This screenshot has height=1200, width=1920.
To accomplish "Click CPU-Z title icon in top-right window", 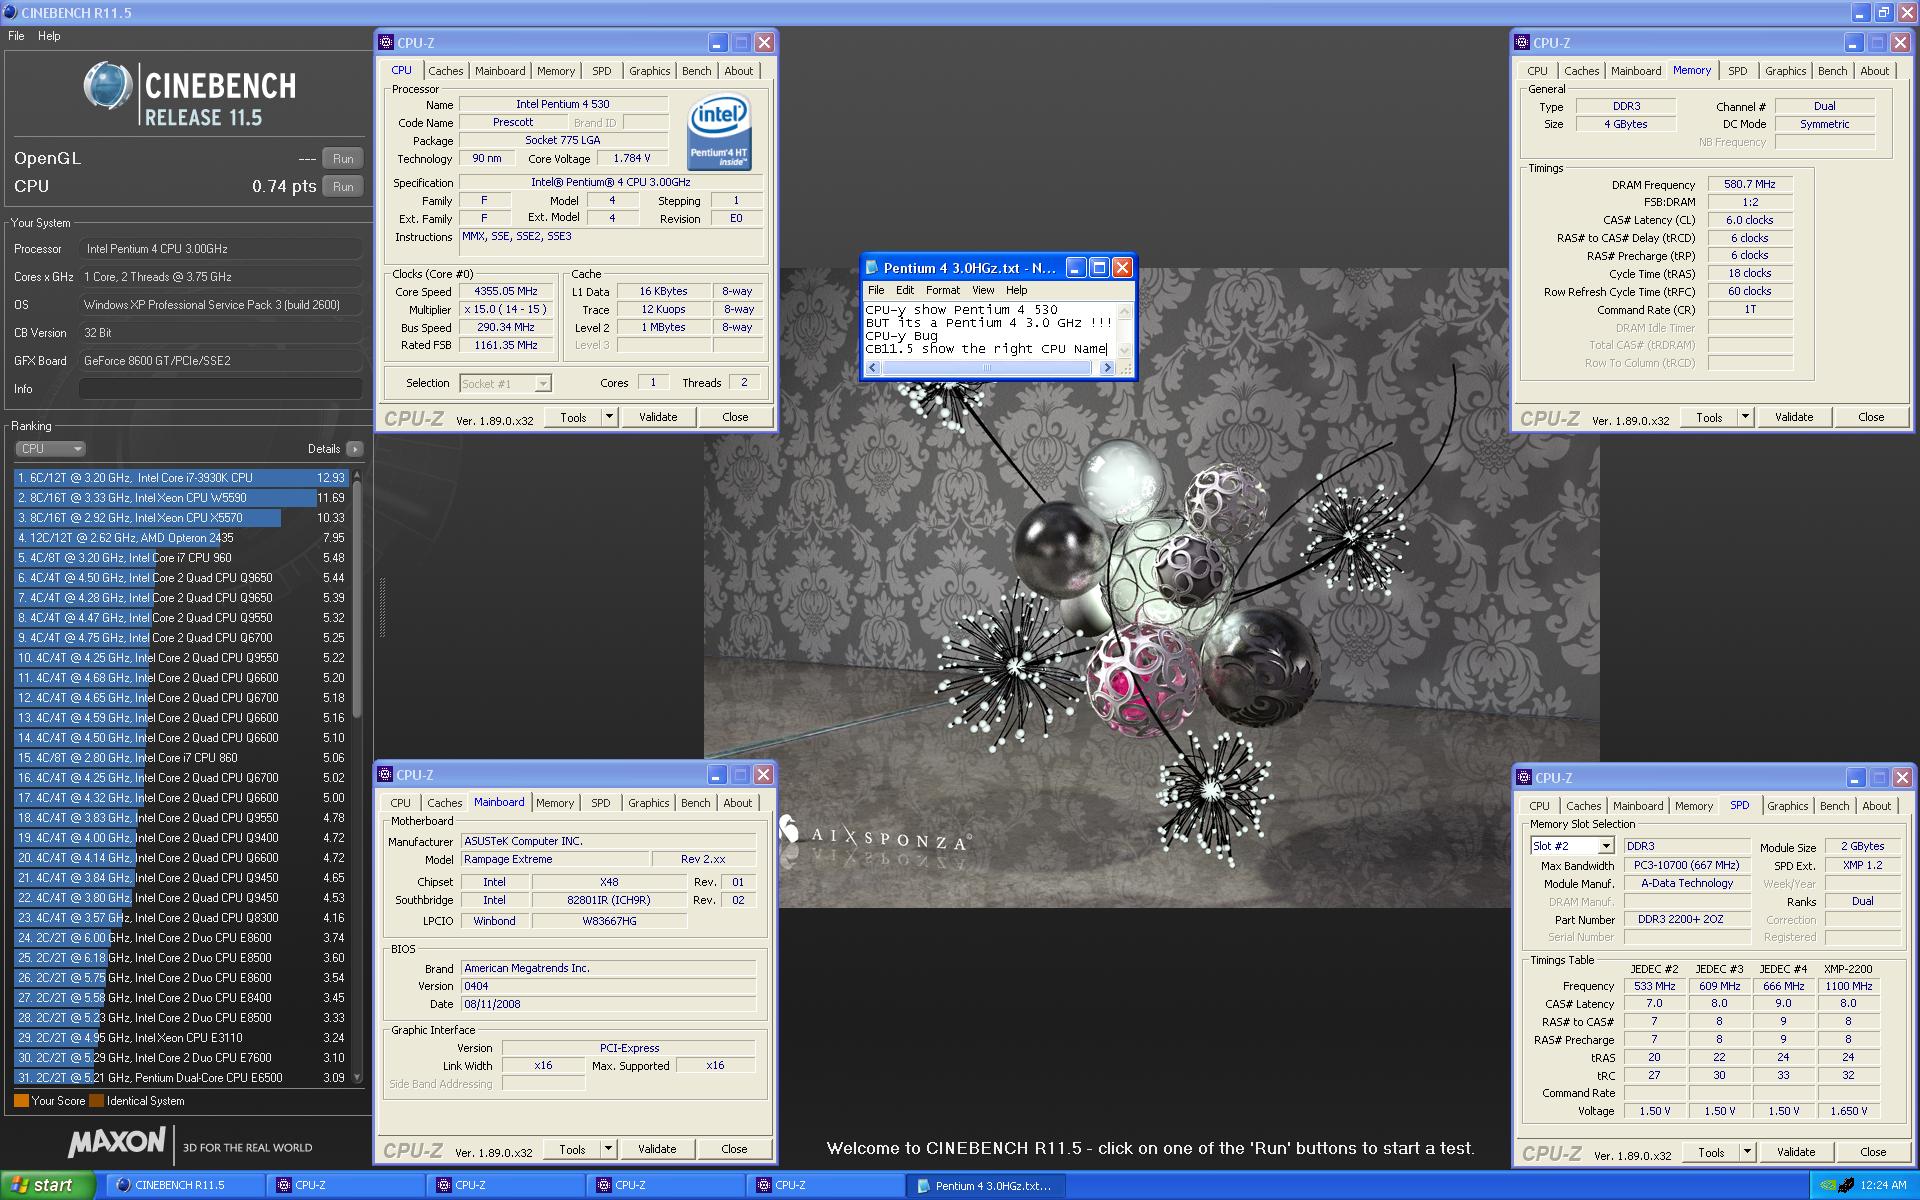I will click(1522, 43).
